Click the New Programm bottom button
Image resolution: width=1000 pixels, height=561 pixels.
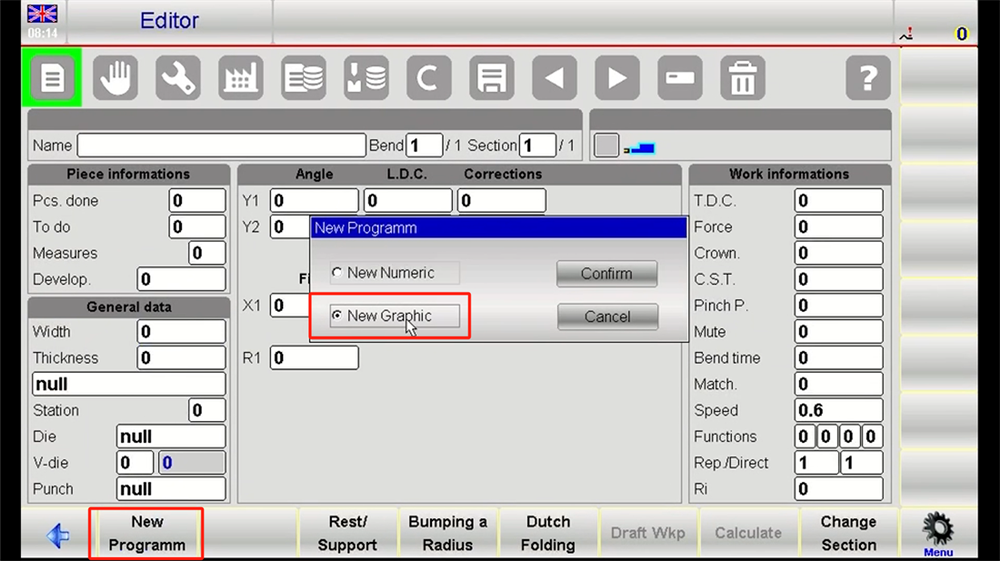coord(147,533)
